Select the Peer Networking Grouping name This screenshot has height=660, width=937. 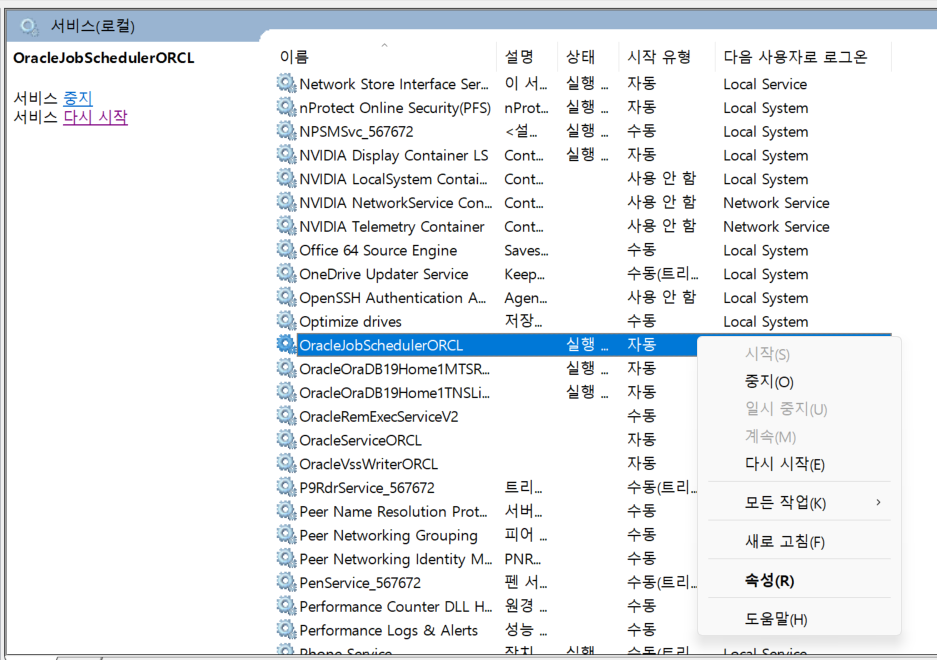(x=388, y=536)
